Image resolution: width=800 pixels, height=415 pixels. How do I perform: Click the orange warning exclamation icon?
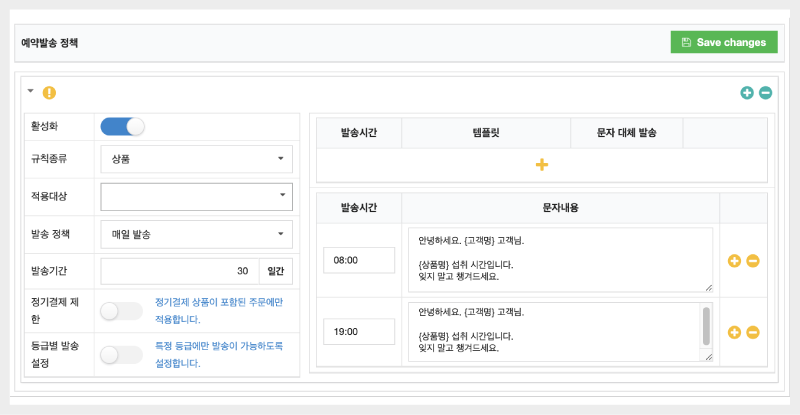(49, 93)
